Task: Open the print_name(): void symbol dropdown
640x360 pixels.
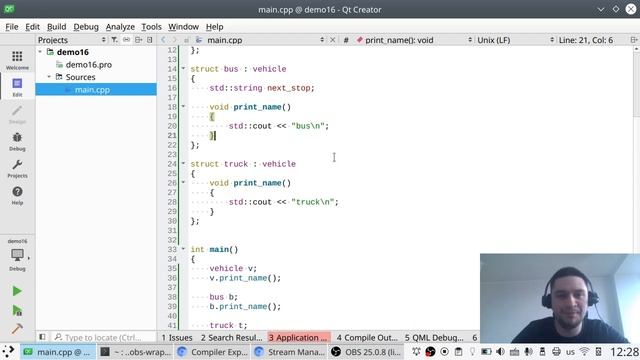Action: click(414, 40)
